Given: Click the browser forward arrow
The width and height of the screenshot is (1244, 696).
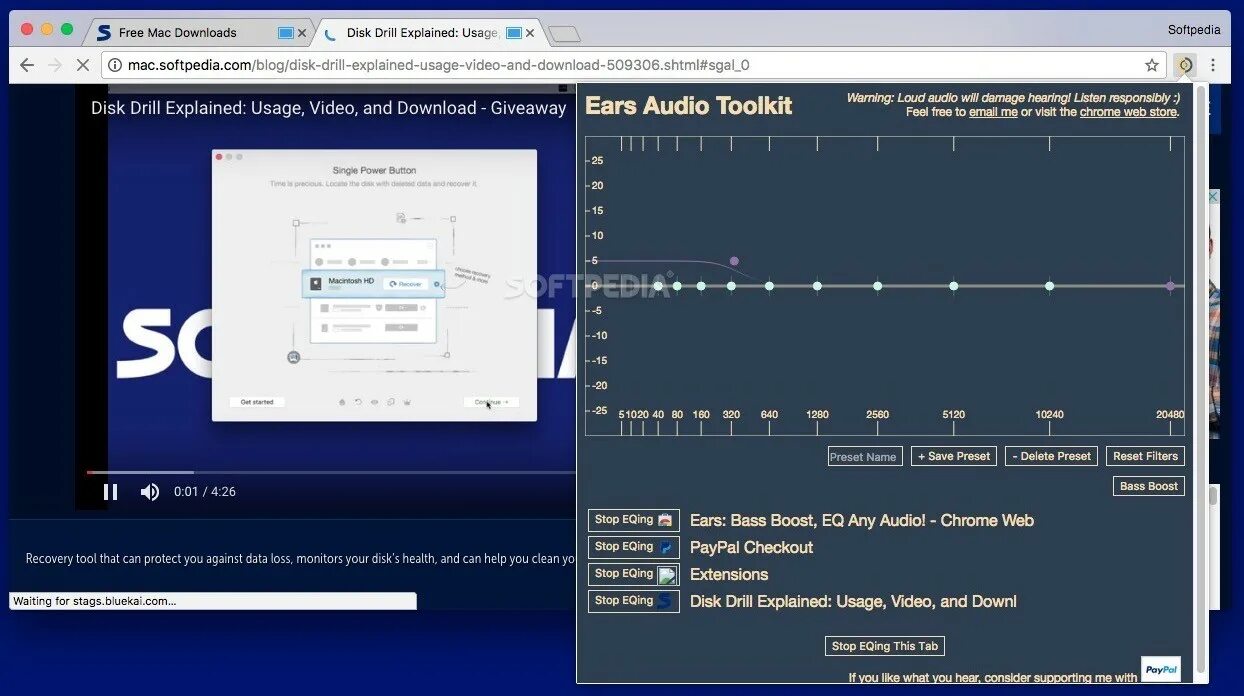Looking at the screenshot, I should coord(55,65).
